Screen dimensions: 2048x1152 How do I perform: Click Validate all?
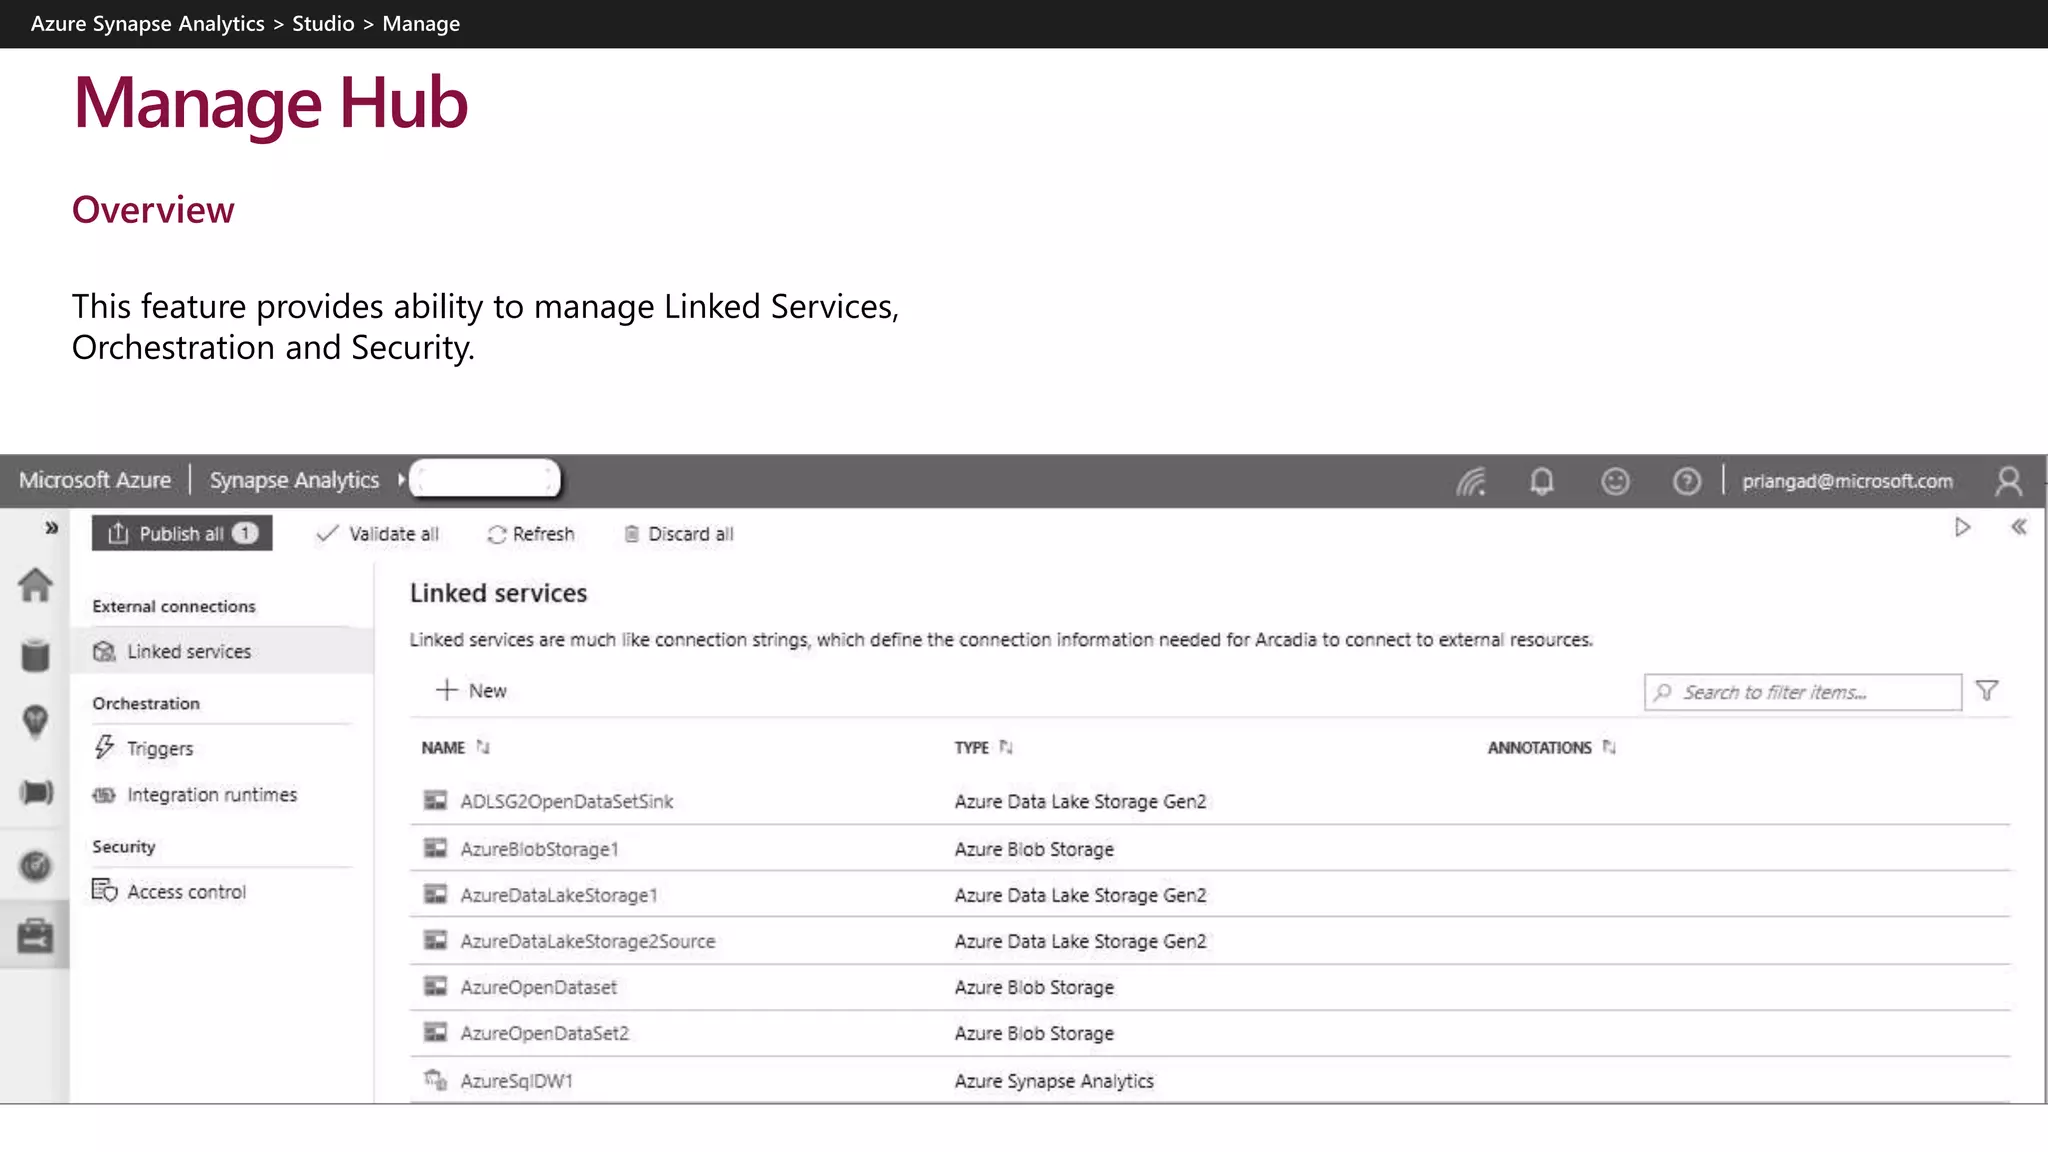click(377, 534)
